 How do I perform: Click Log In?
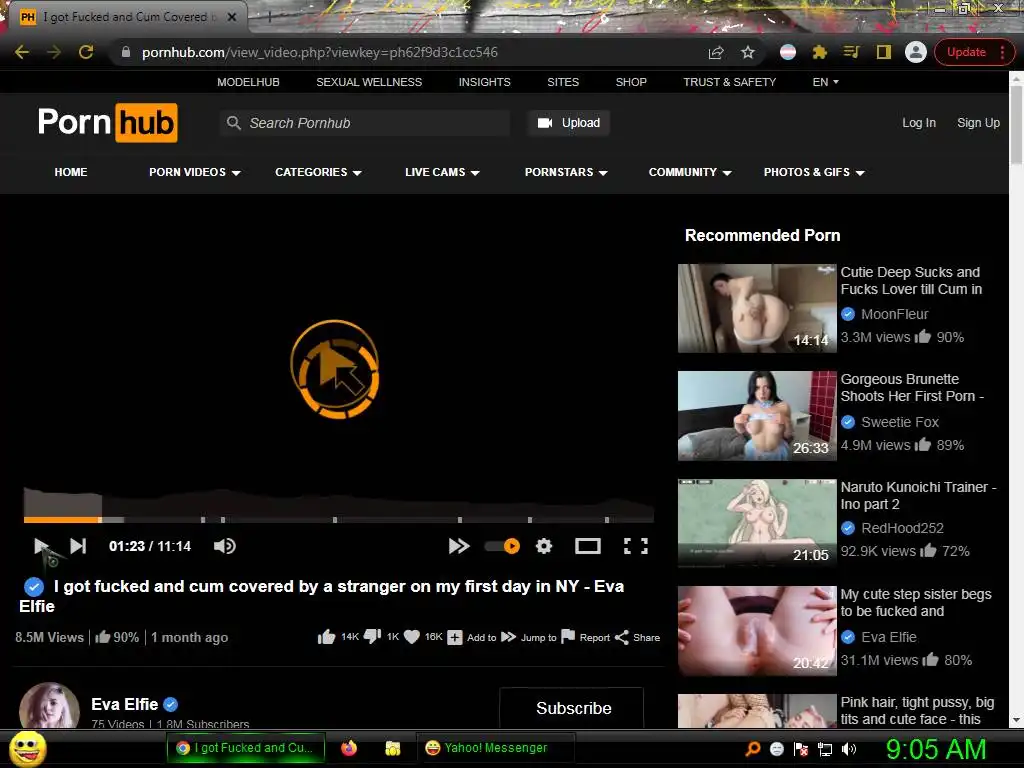[919, 123]
